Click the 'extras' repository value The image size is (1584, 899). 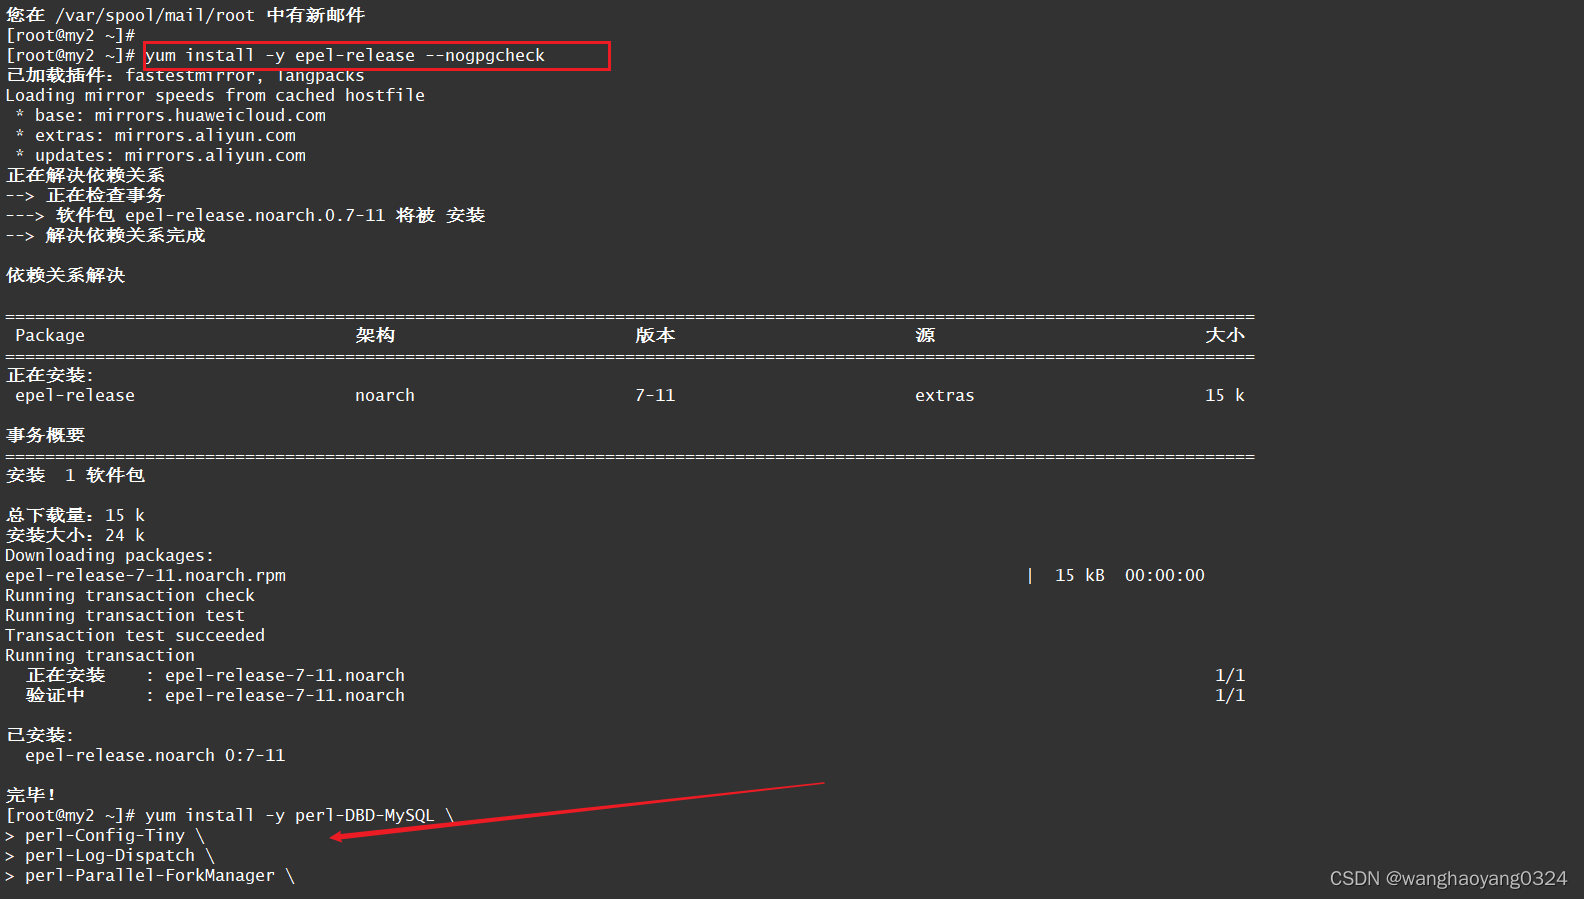click(945, 396)
